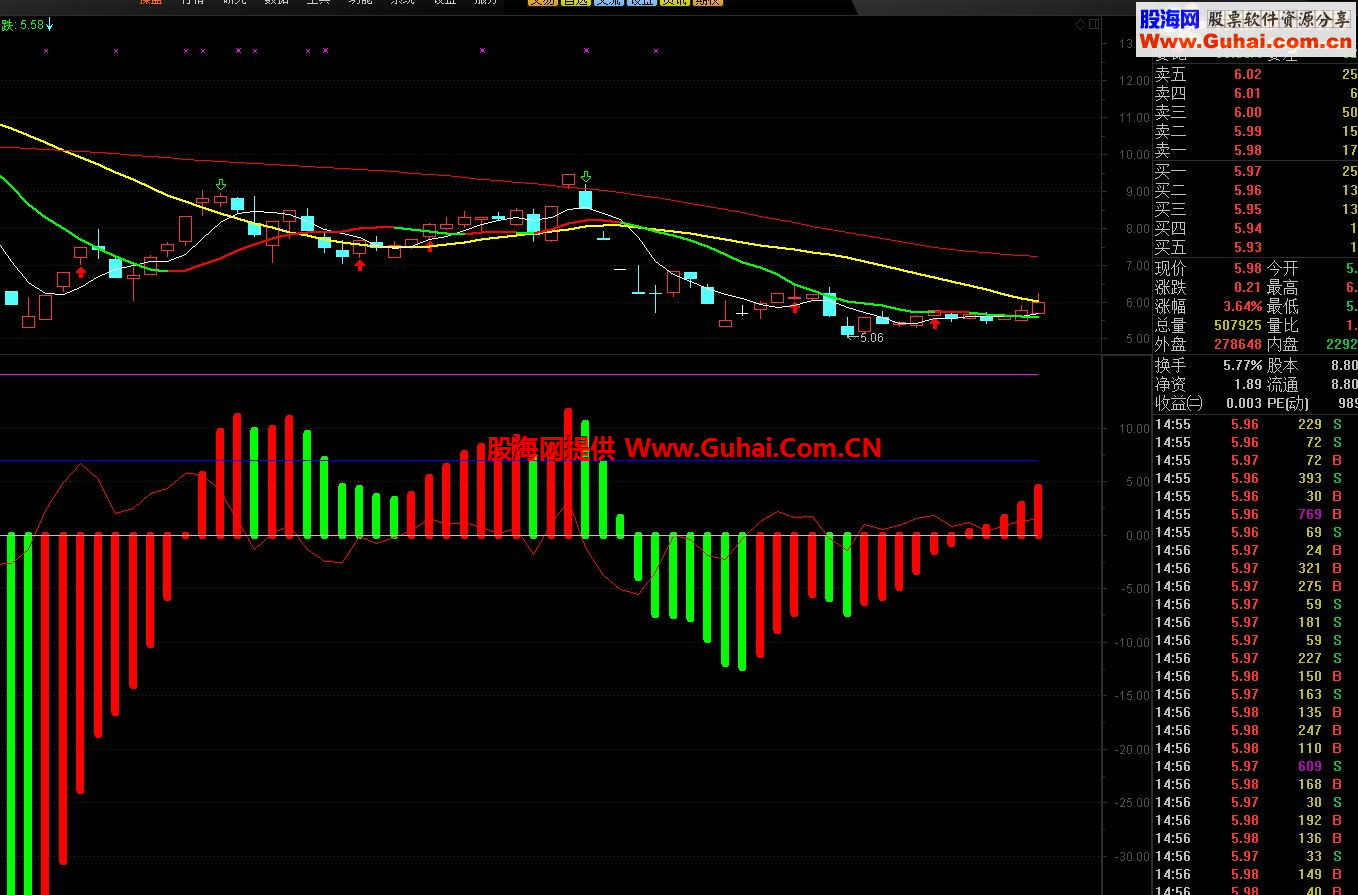The image size is (1358, 895).
Task: Select the 买三 row priced 5.95
Action: point(1256,209)
